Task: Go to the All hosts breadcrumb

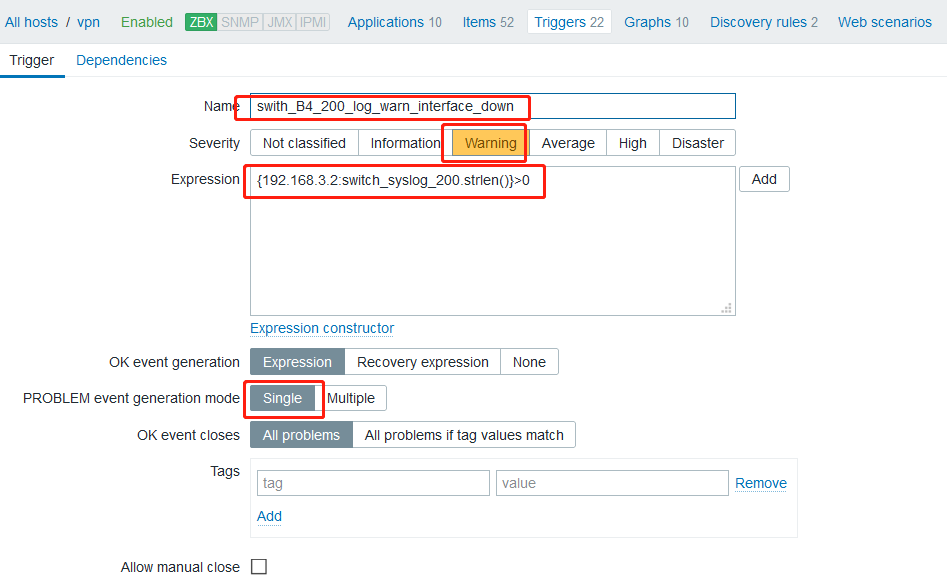Action: (31, 22)
